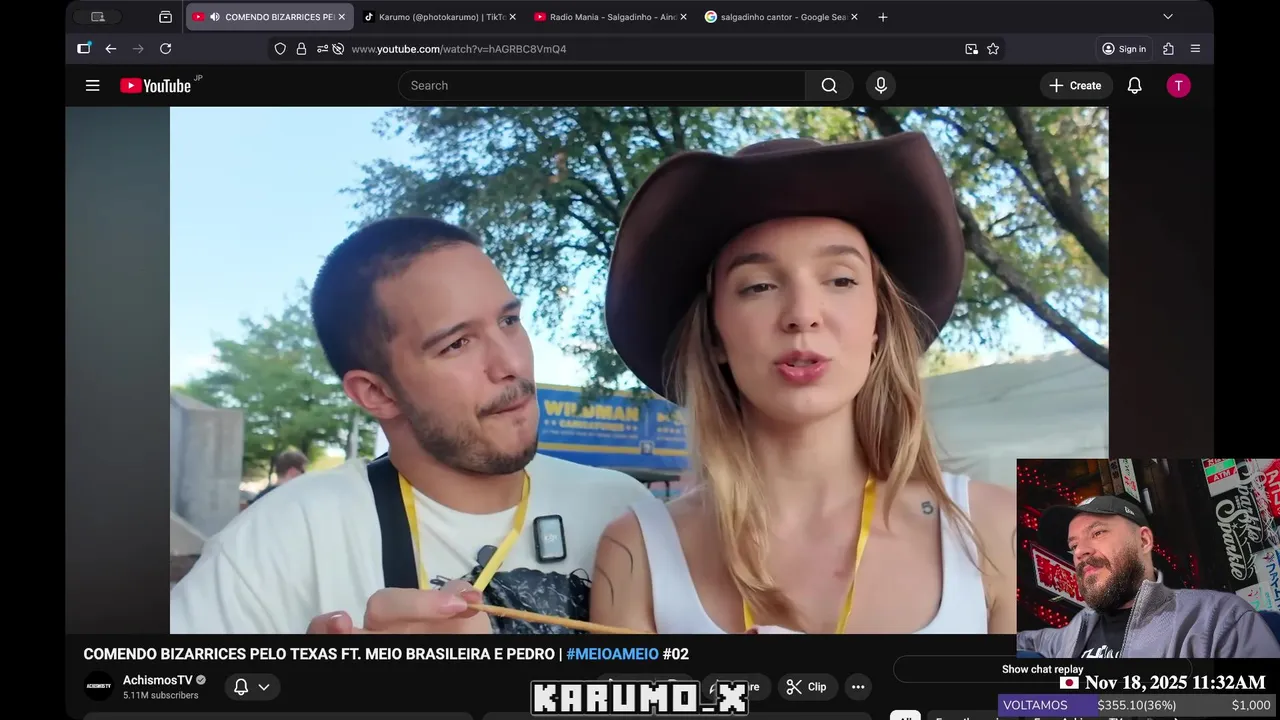This screenshot has width=1280, height=720.
Task: Open the AchismosTV channel name link
Action: pyautogui.click(x=158, y=680)
